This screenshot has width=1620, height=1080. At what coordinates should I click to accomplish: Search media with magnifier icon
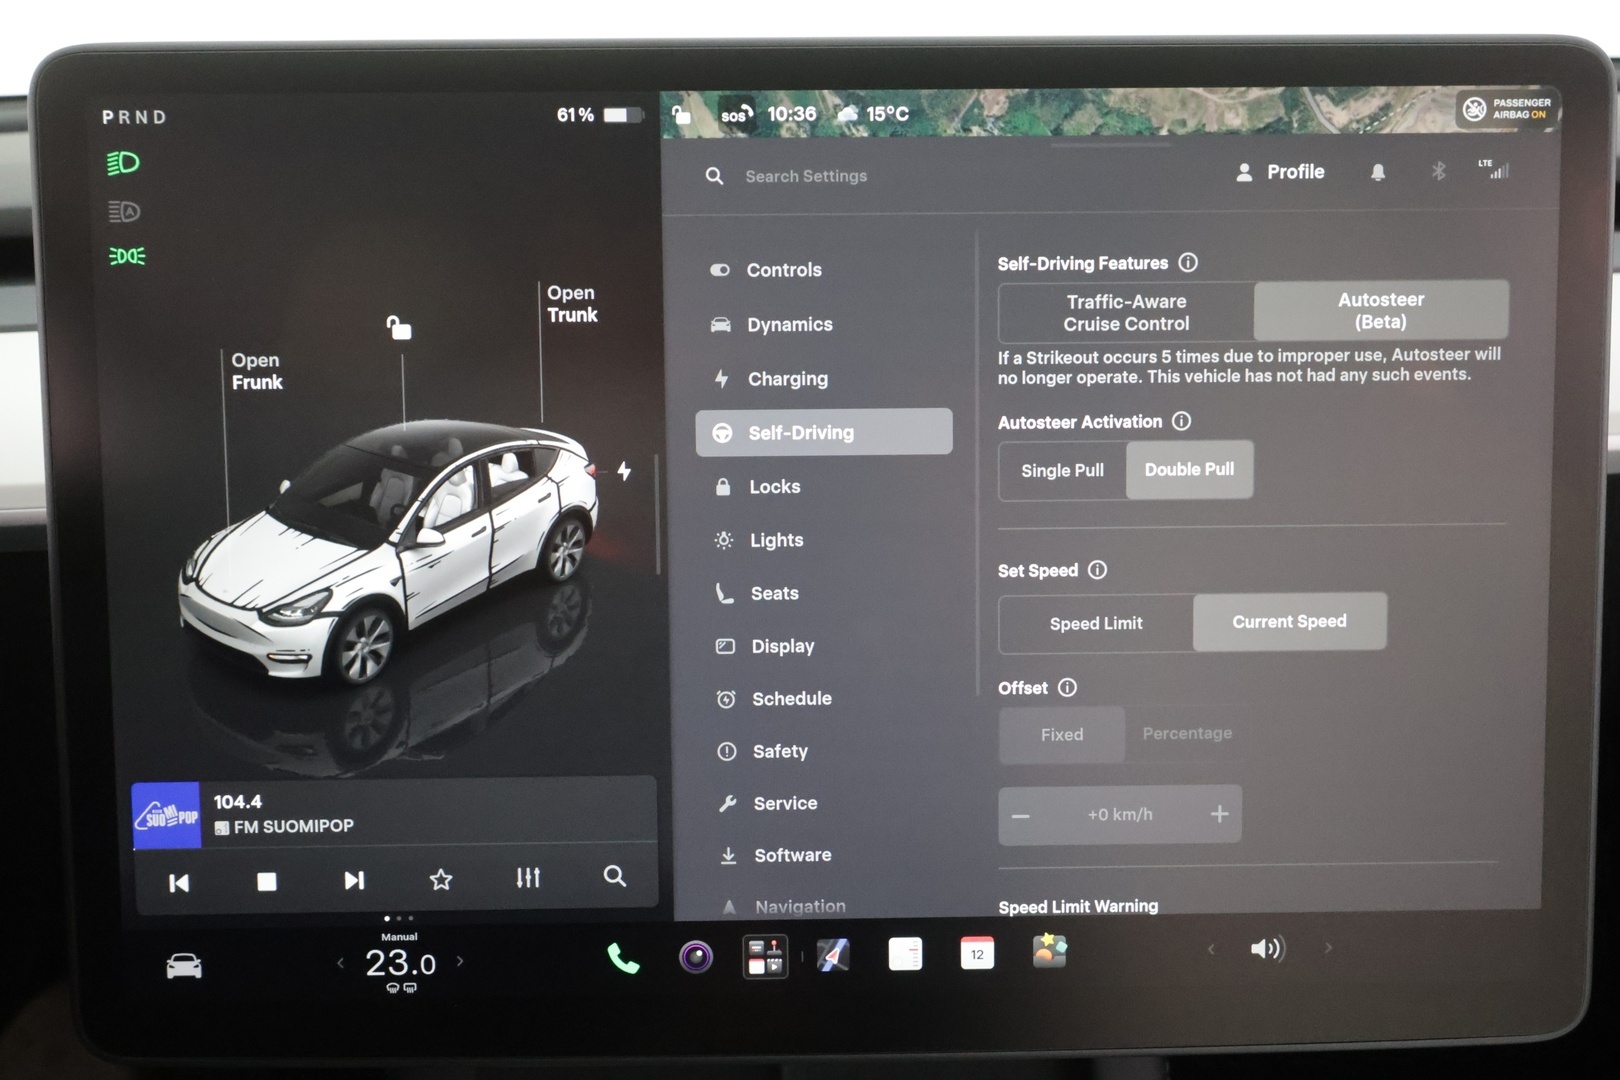pyautogui.click(x=615, y=876)
